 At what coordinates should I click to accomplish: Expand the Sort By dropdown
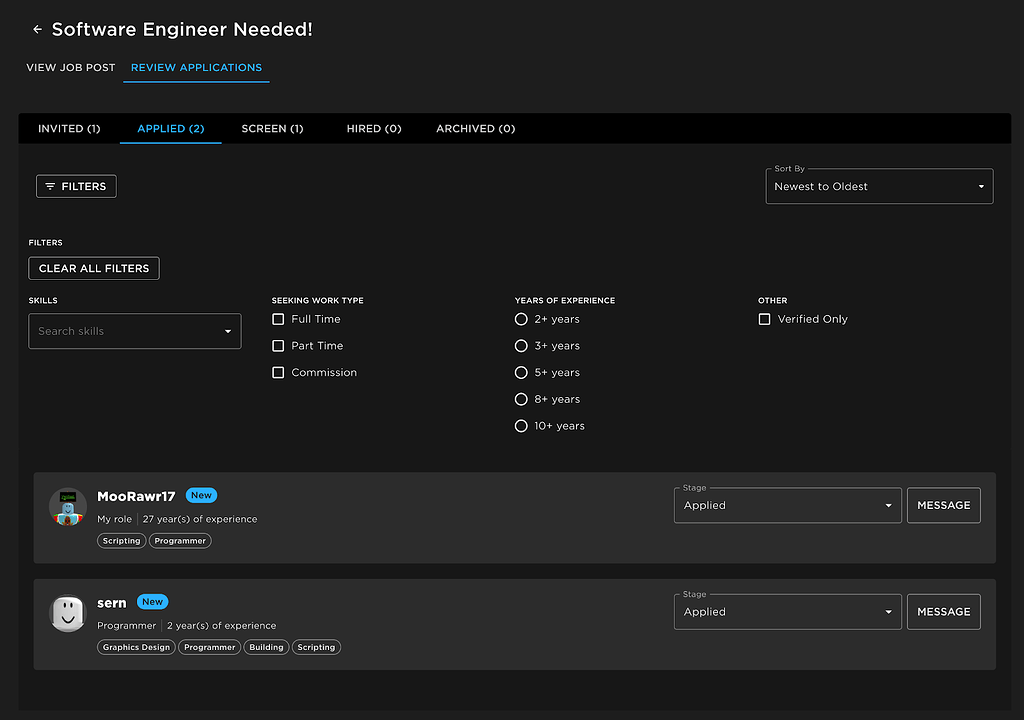[x=879, y=187]
